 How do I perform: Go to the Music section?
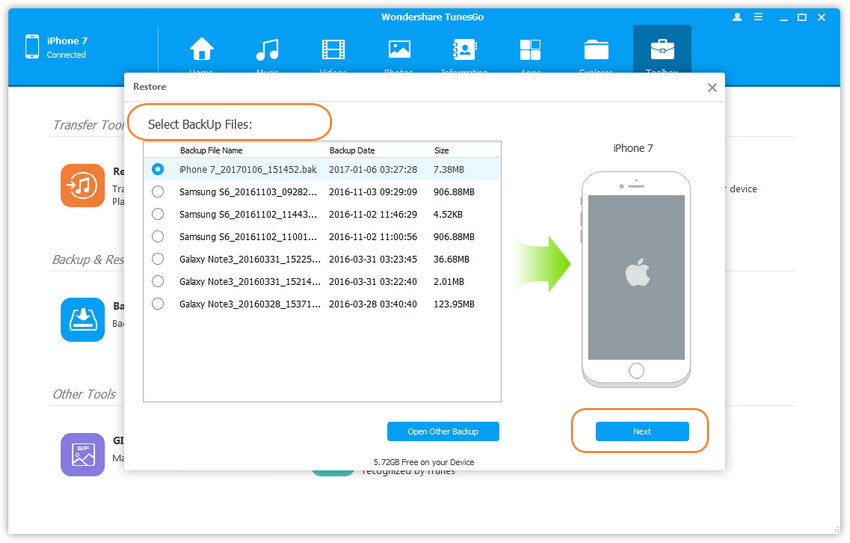point(267,50)
